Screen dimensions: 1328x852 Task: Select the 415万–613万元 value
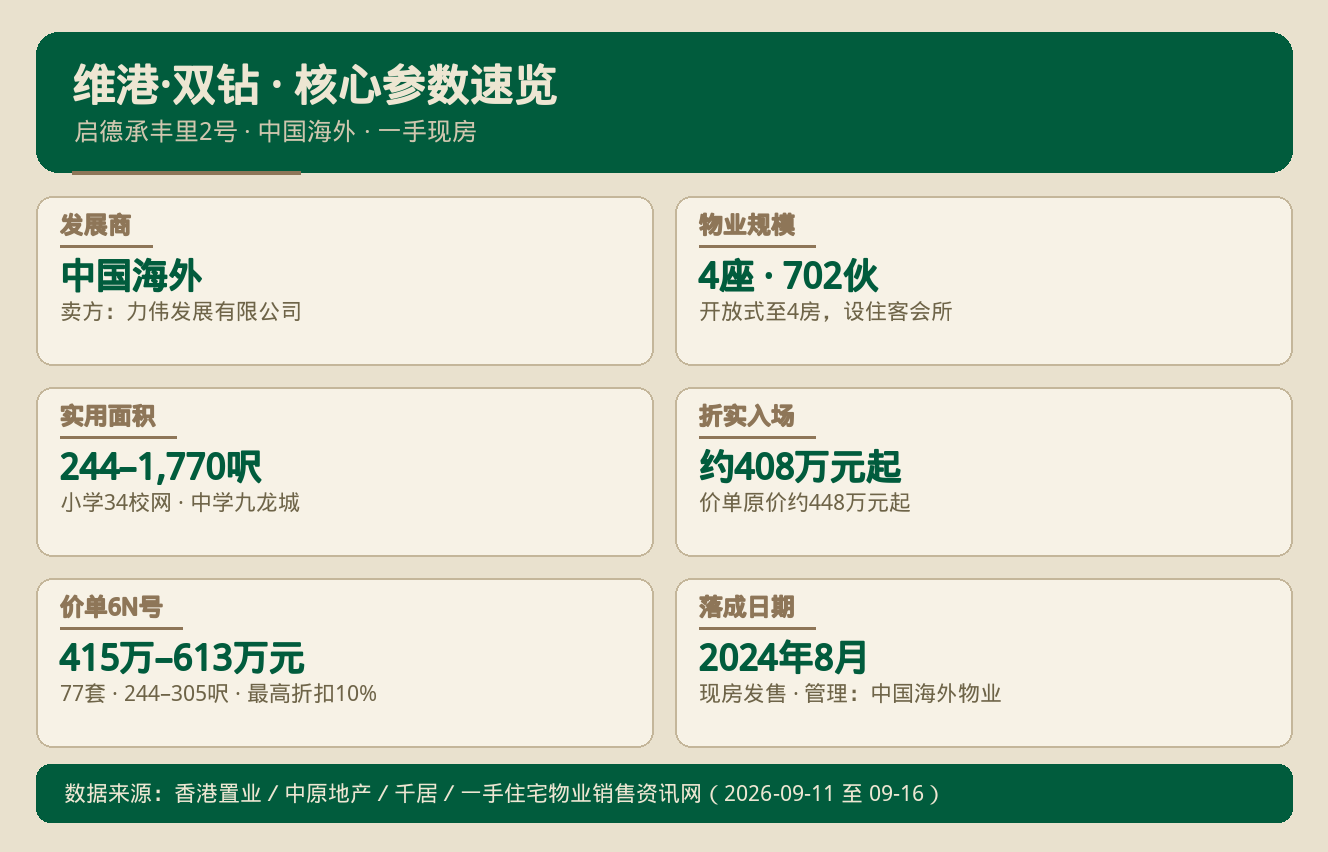tap(182, 657)
